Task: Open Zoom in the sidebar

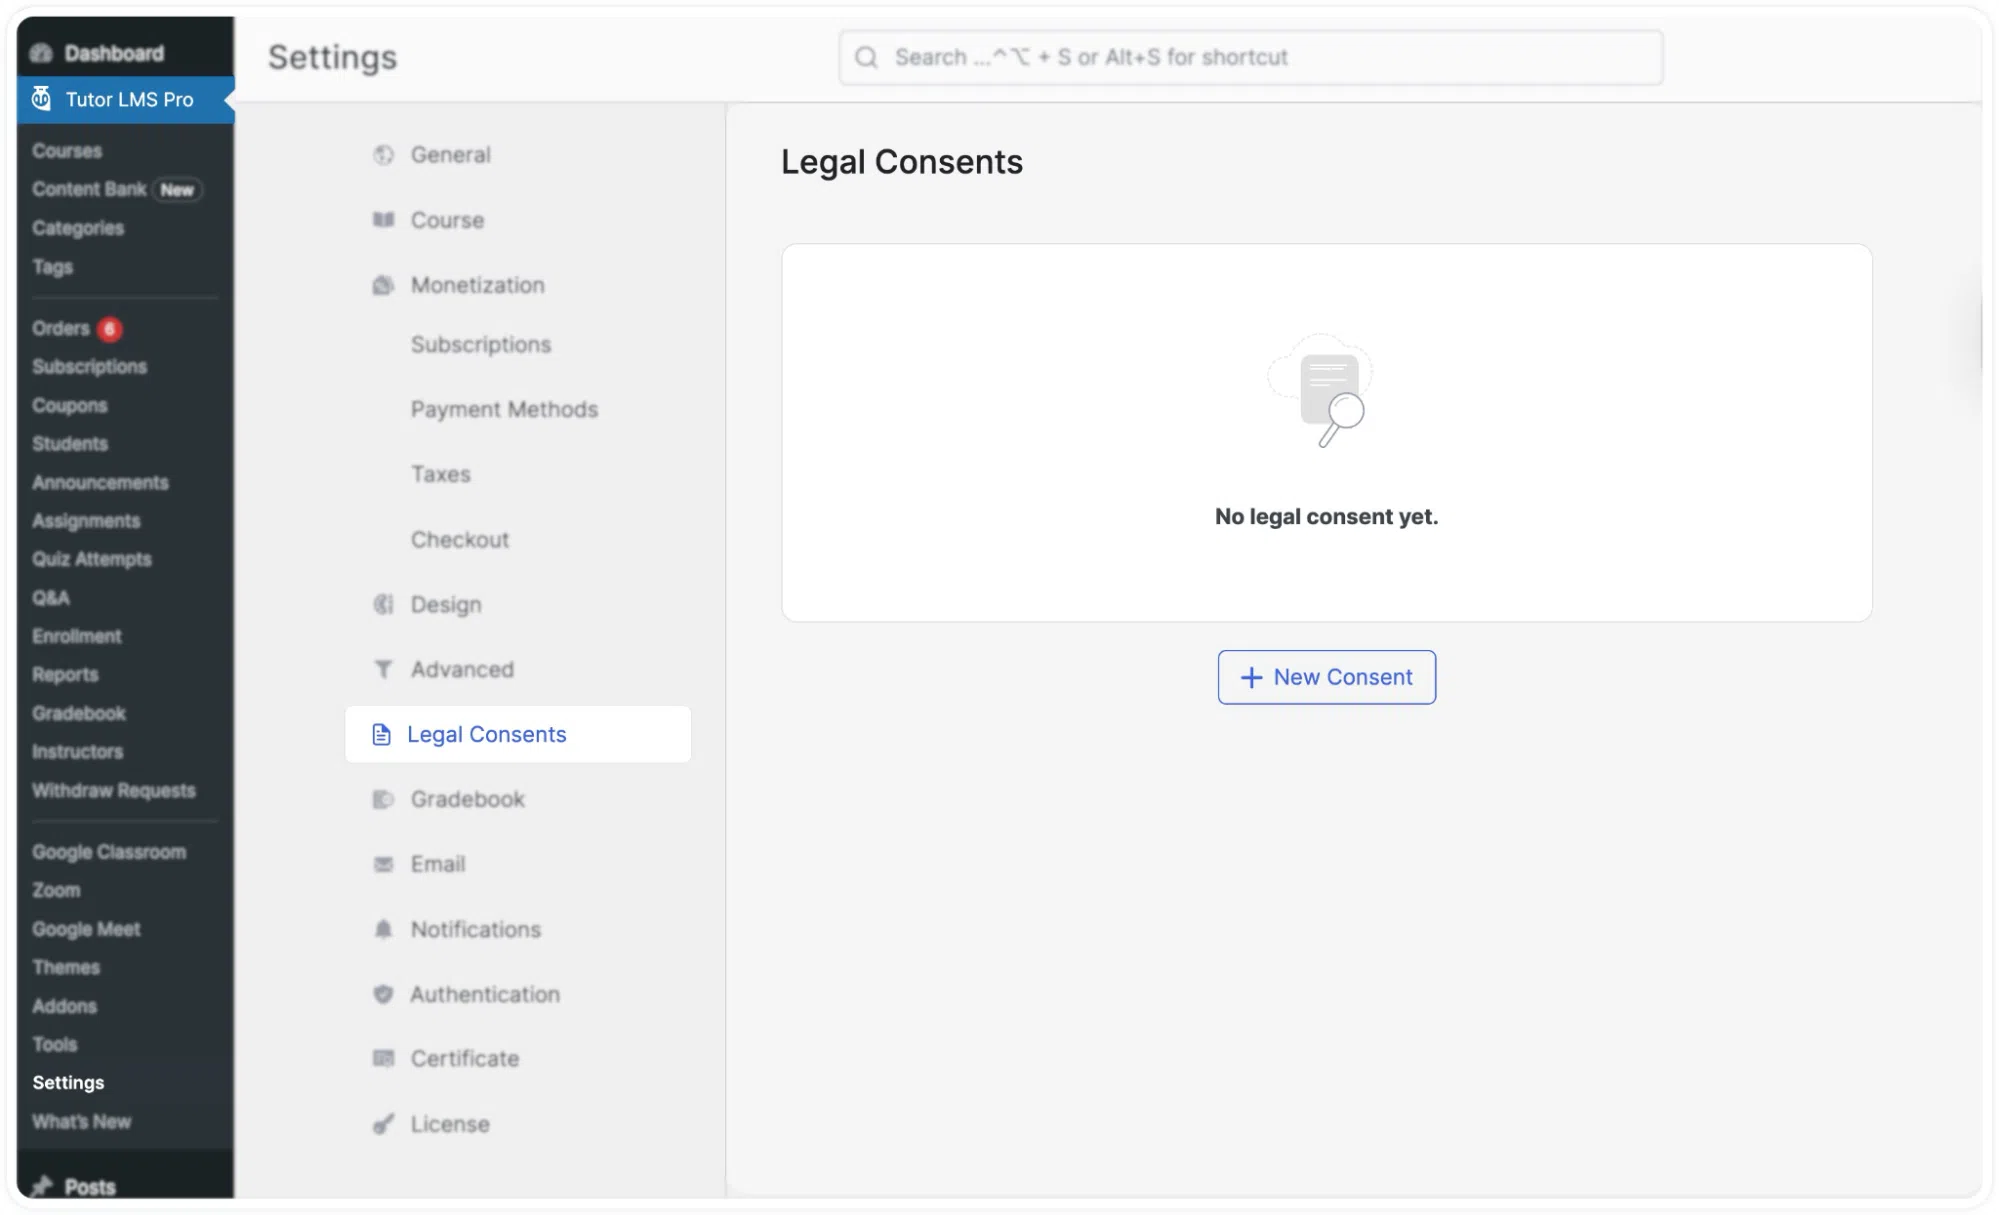Action: [56, 890]
